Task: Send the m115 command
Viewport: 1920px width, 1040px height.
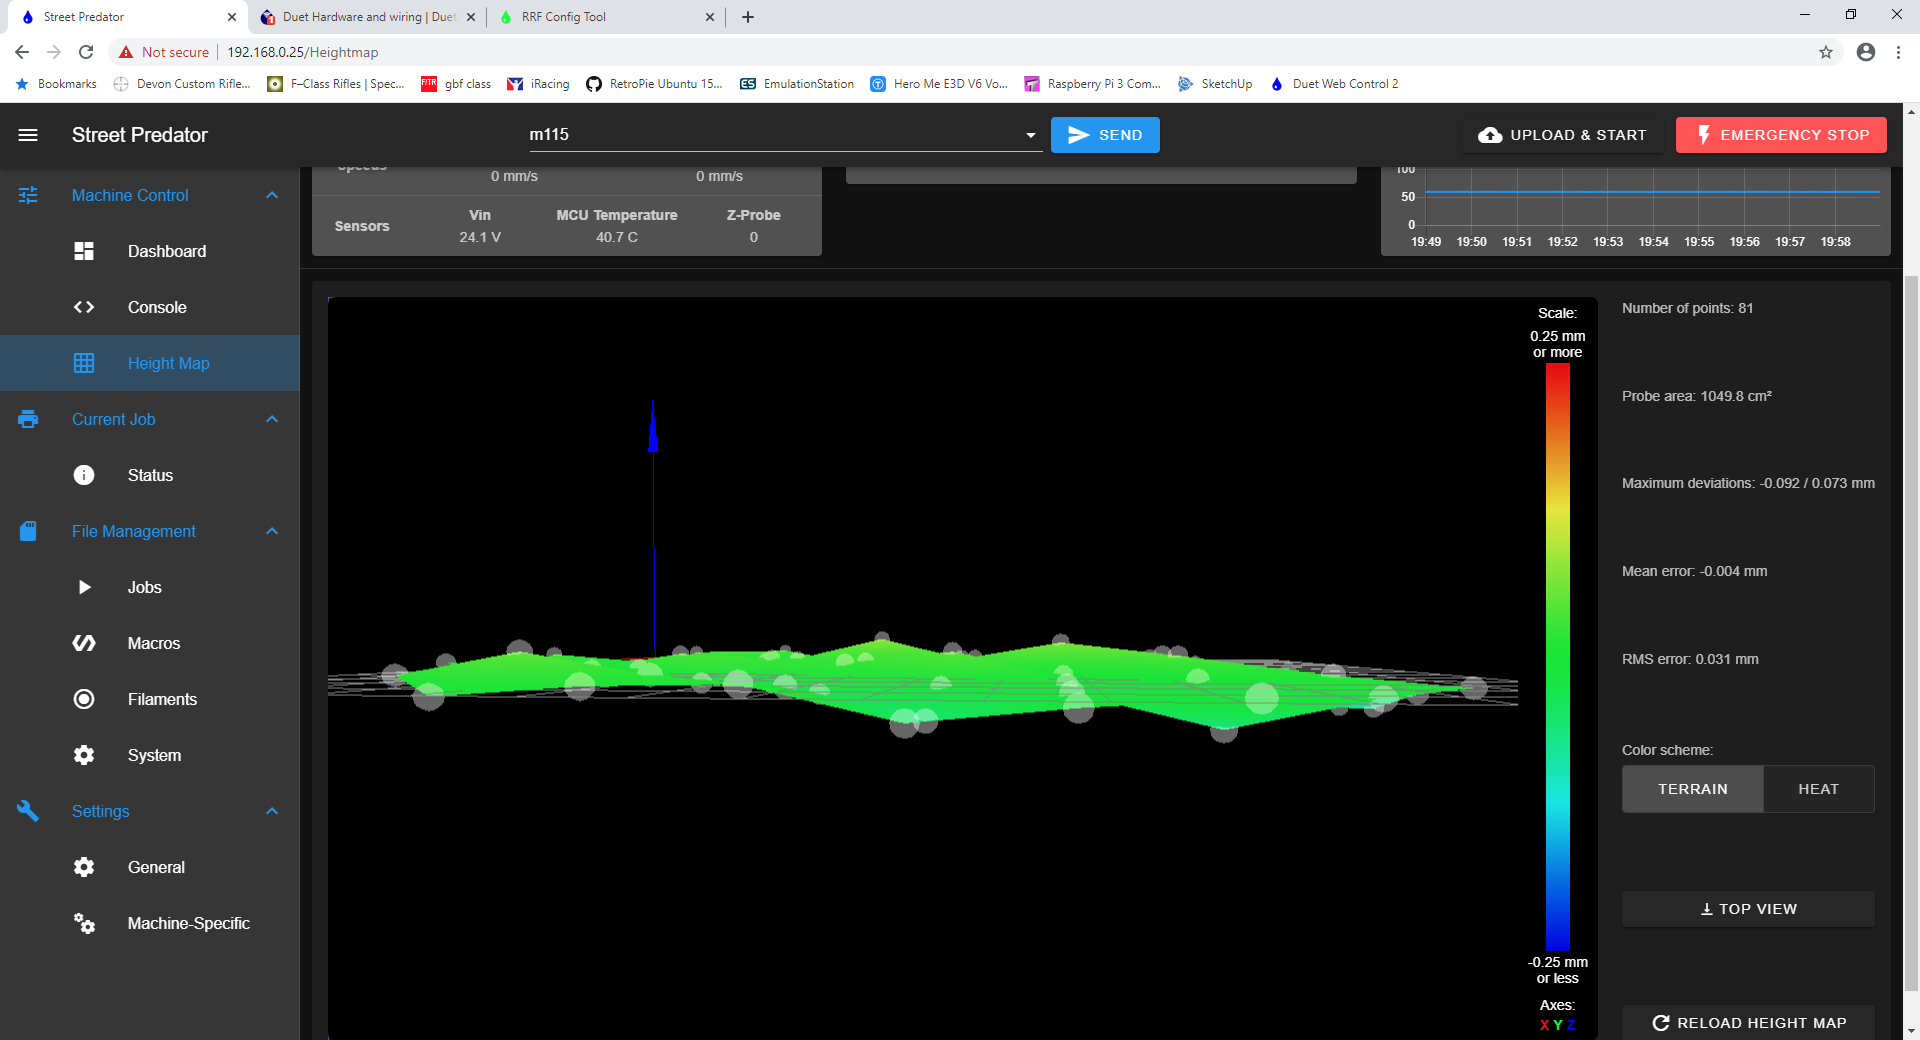Action: coord(1105,135)
